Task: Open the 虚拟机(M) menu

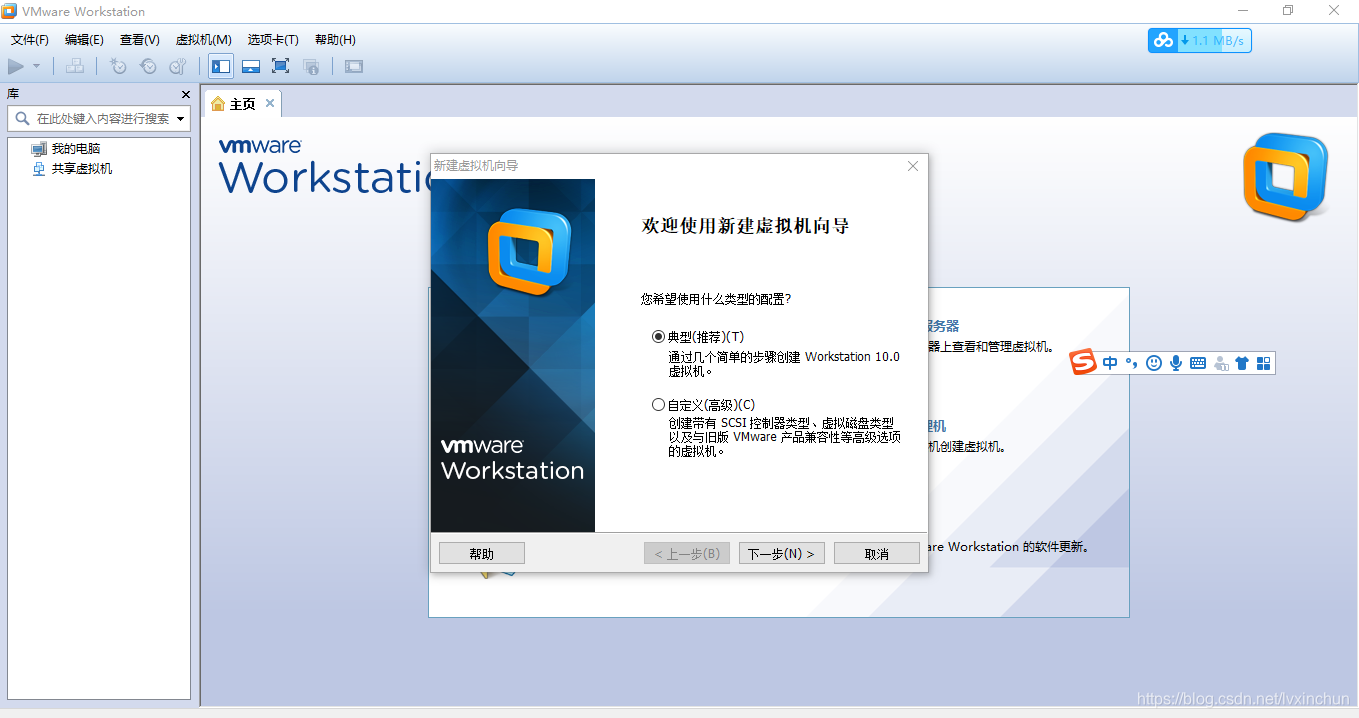Action: [x=204, y=40]
